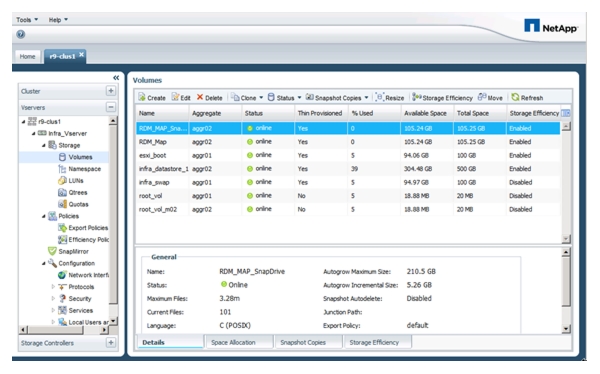The image size is (600, 374).
Task: Open SnapMirror in the tree
Action: click(x=68, y=252)
